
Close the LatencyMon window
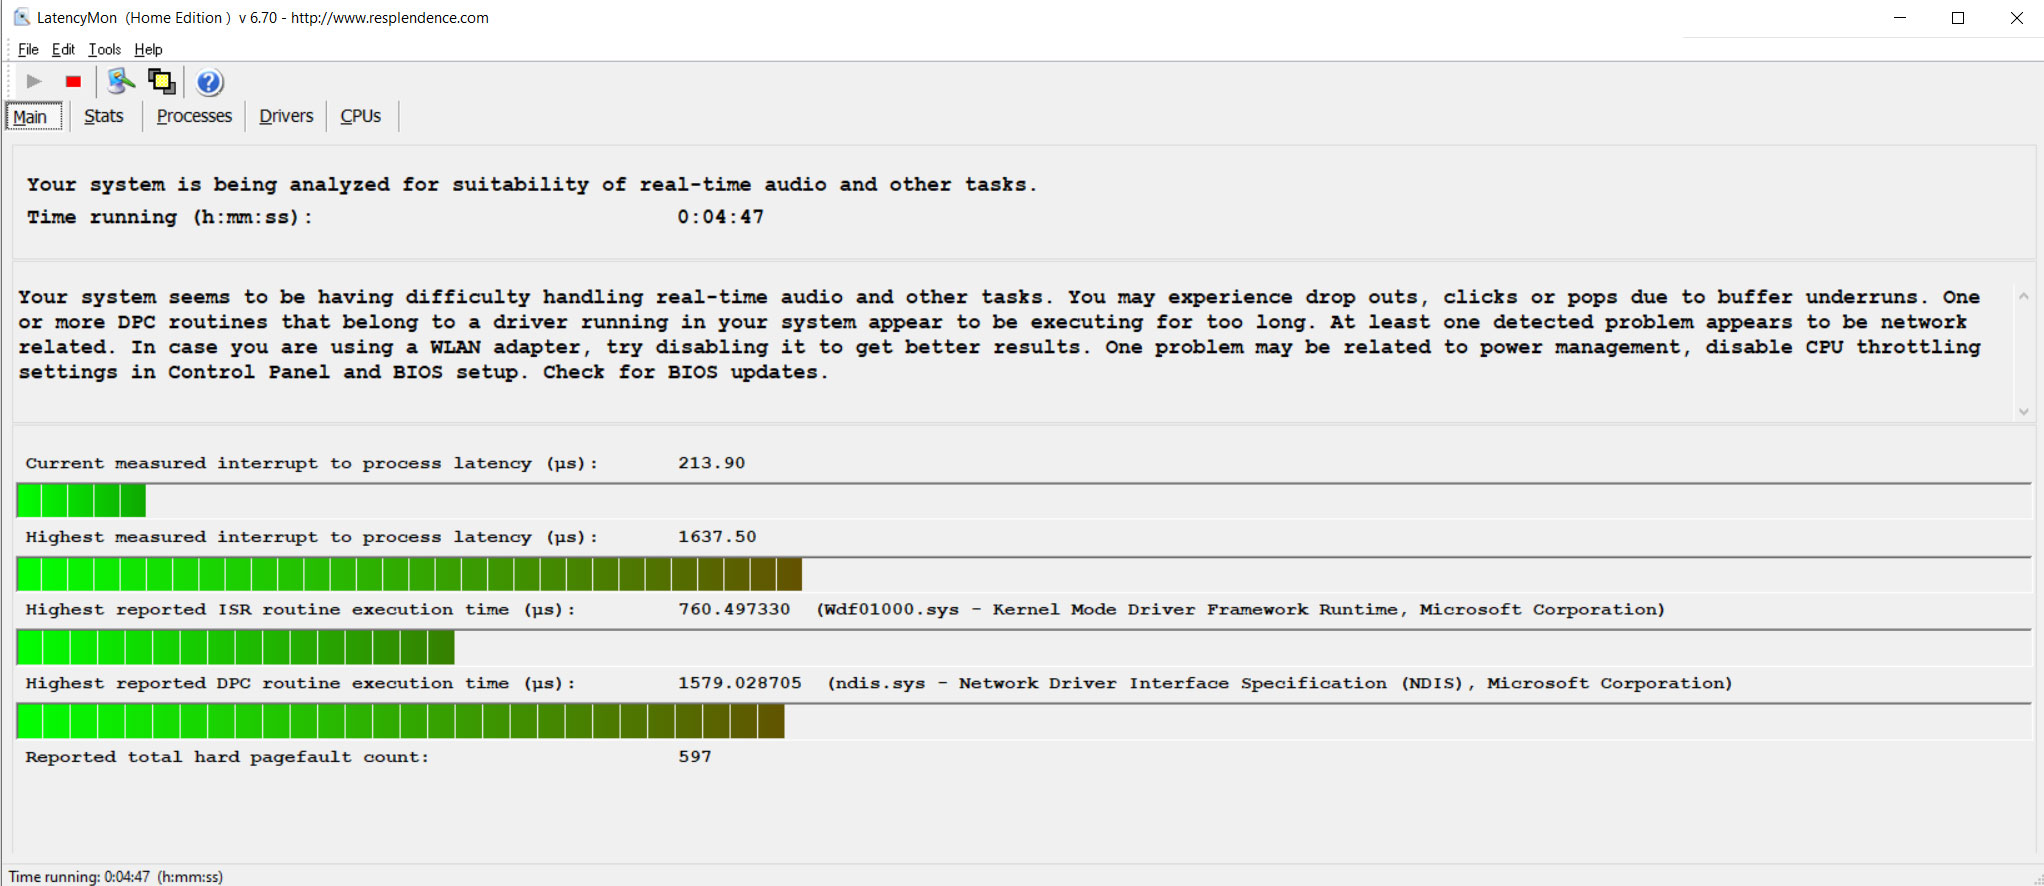click(2016, 18)
